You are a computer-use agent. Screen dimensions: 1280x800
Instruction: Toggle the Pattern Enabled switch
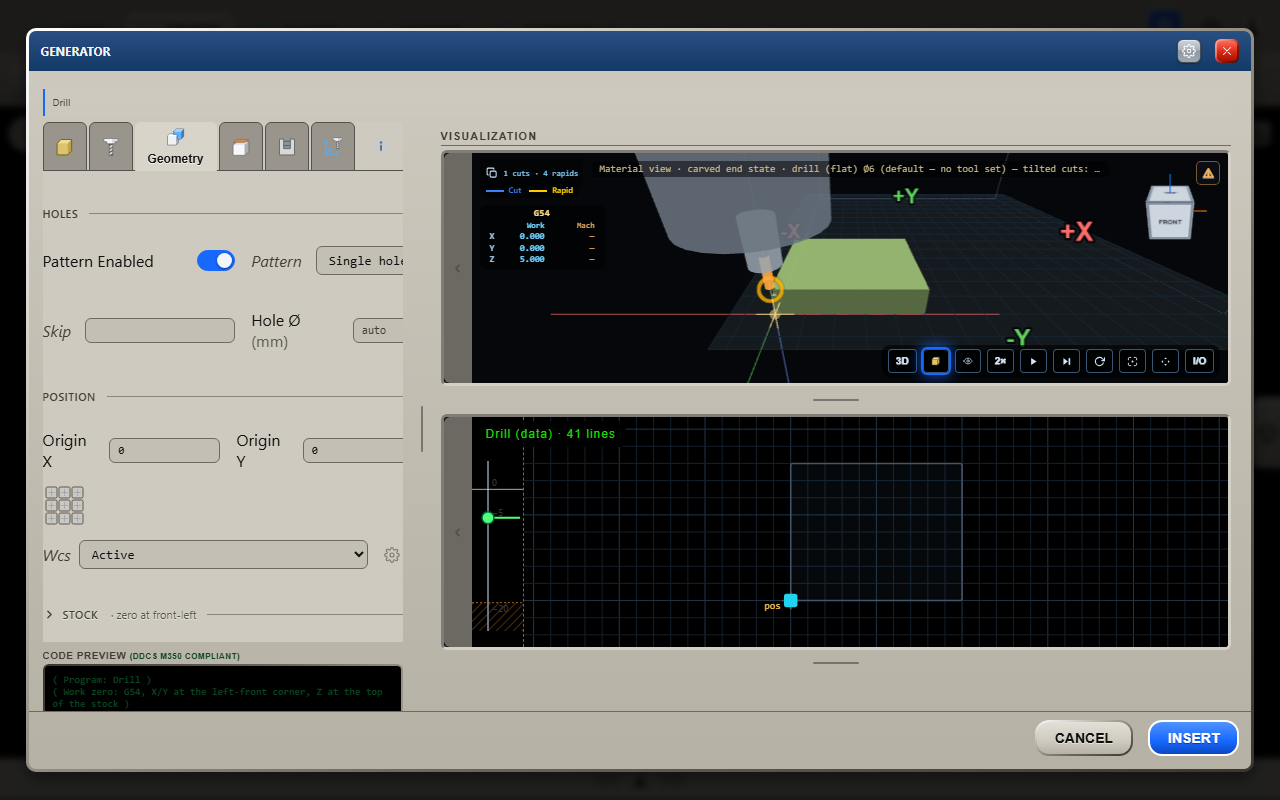(216, 261)
